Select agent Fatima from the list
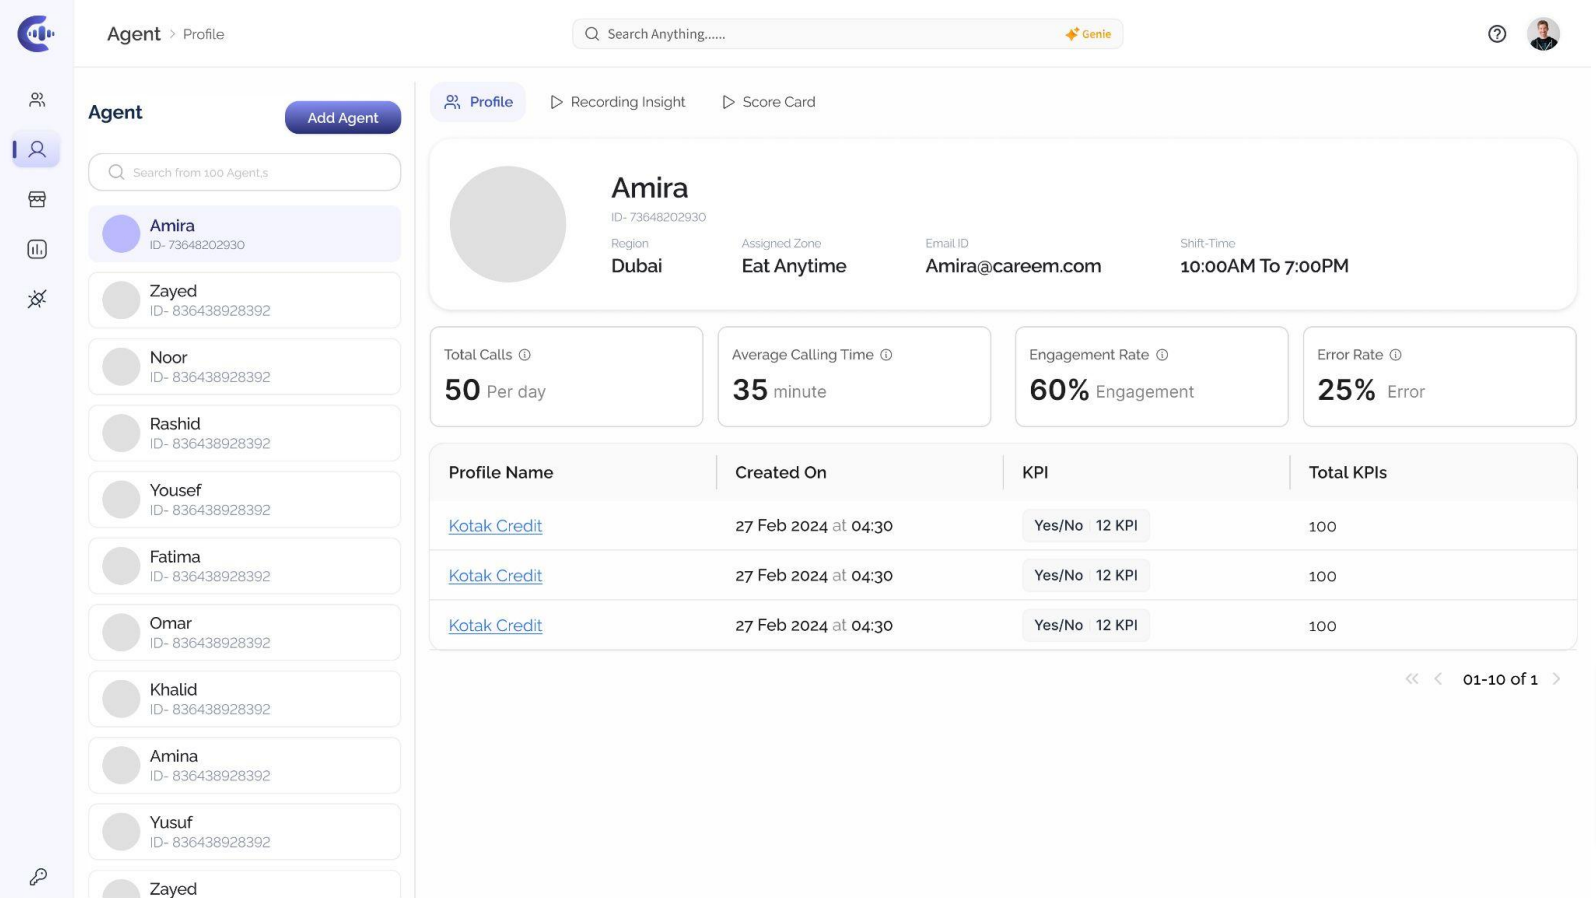The height and width of the screenshot is (898, 1596). 245,566
